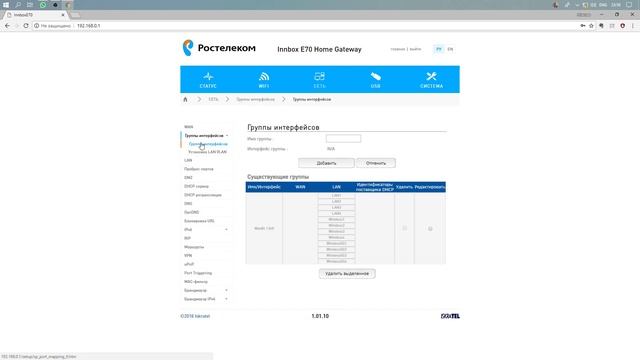Click the home icon in the breadcrumb

click(x=185, y=99)
